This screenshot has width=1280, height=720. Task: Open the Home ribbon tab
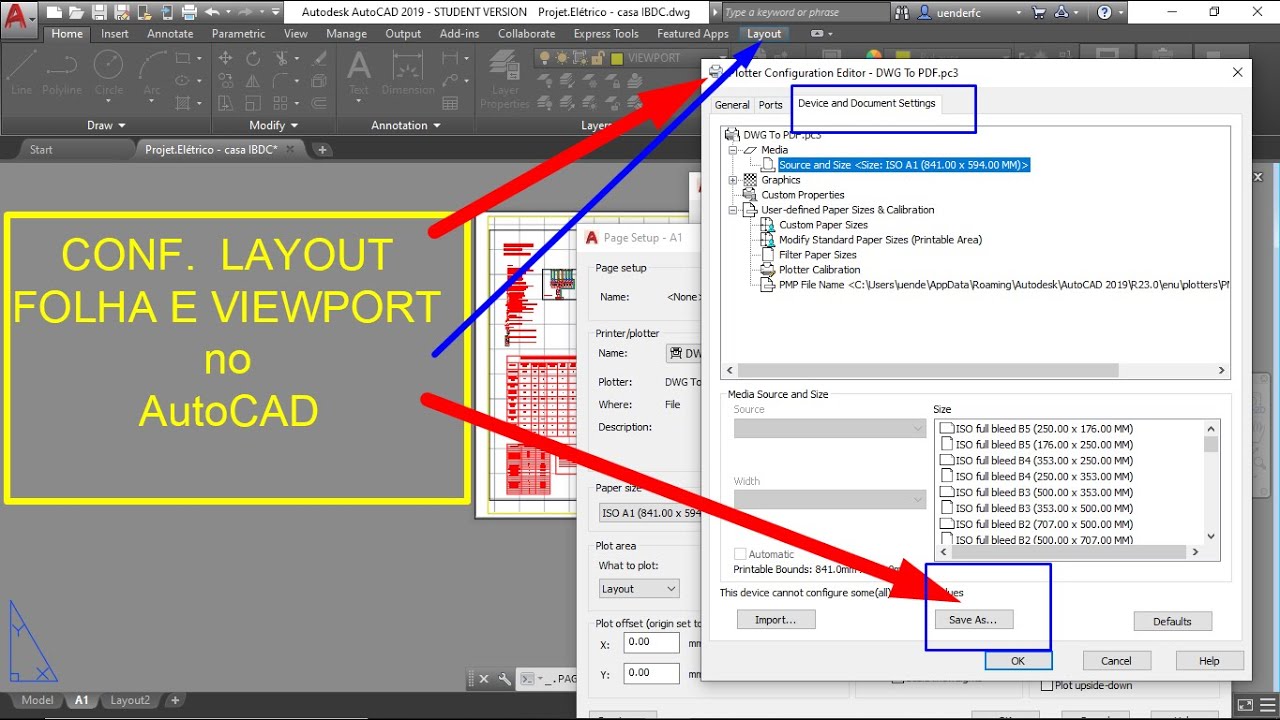(67, 33)
